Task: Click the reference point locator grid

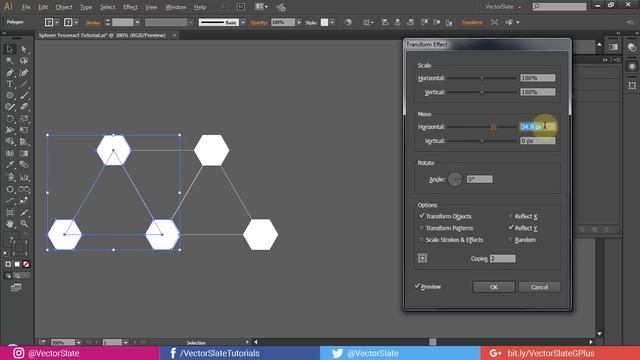Action: (422, 258)
